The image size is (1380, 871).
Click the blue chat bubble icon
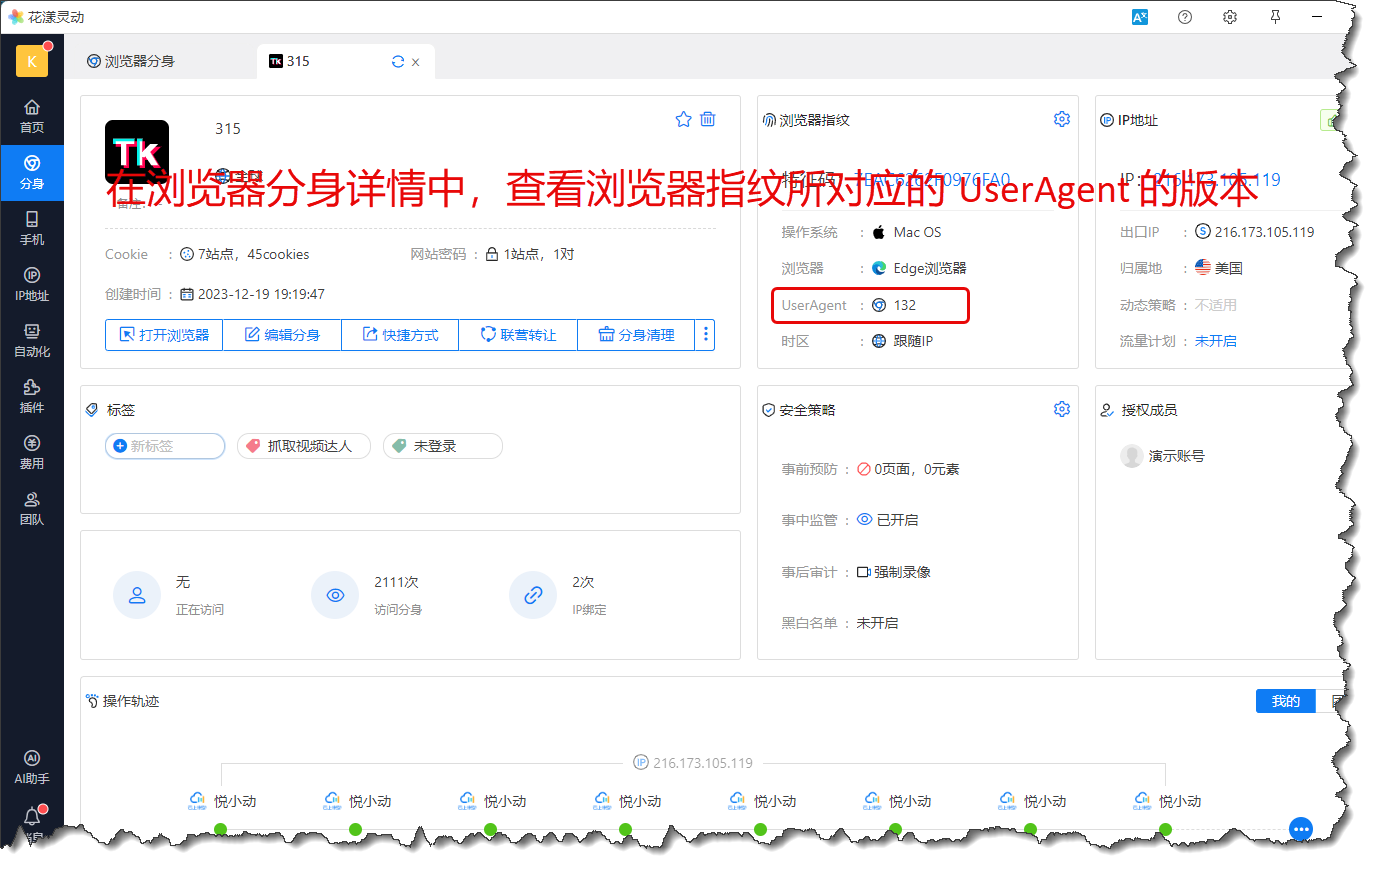click(x=1301, y=829)
